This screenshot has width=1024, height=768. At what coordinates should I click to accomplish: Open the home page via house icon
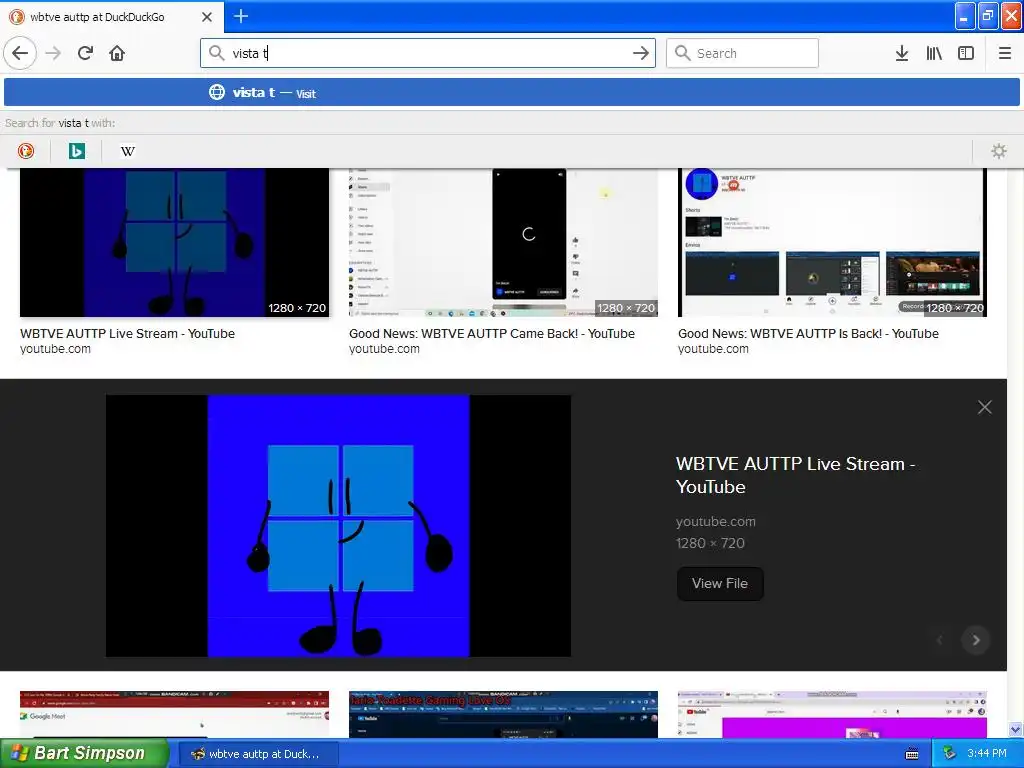(x=117, y=53)
